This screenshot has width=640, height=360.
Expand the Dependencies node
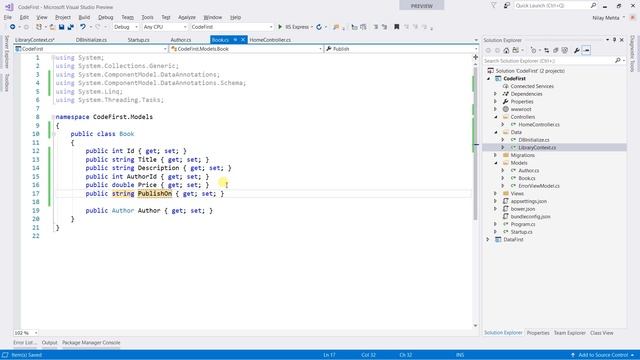pyautogui.click(x=496, y=94)
